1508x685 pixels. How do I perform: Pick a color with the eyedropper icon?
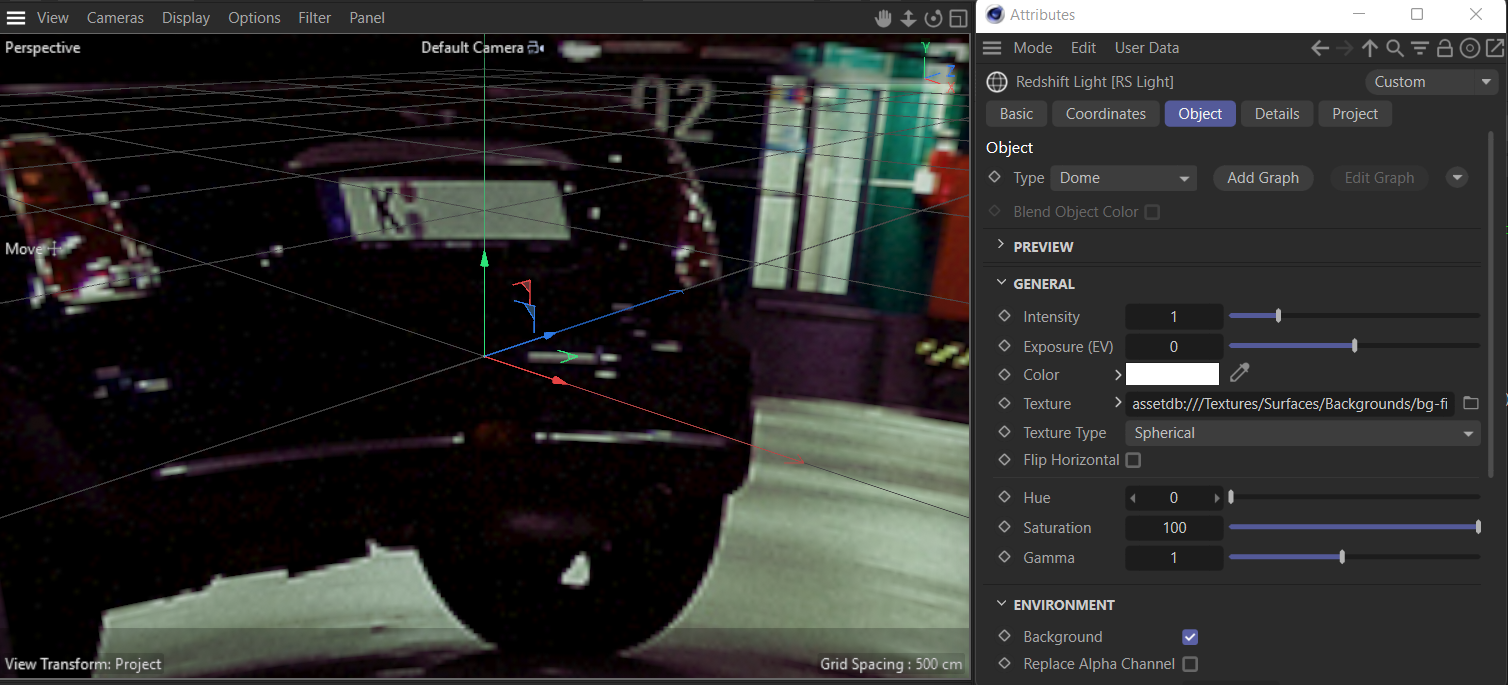click(1240, 374)
